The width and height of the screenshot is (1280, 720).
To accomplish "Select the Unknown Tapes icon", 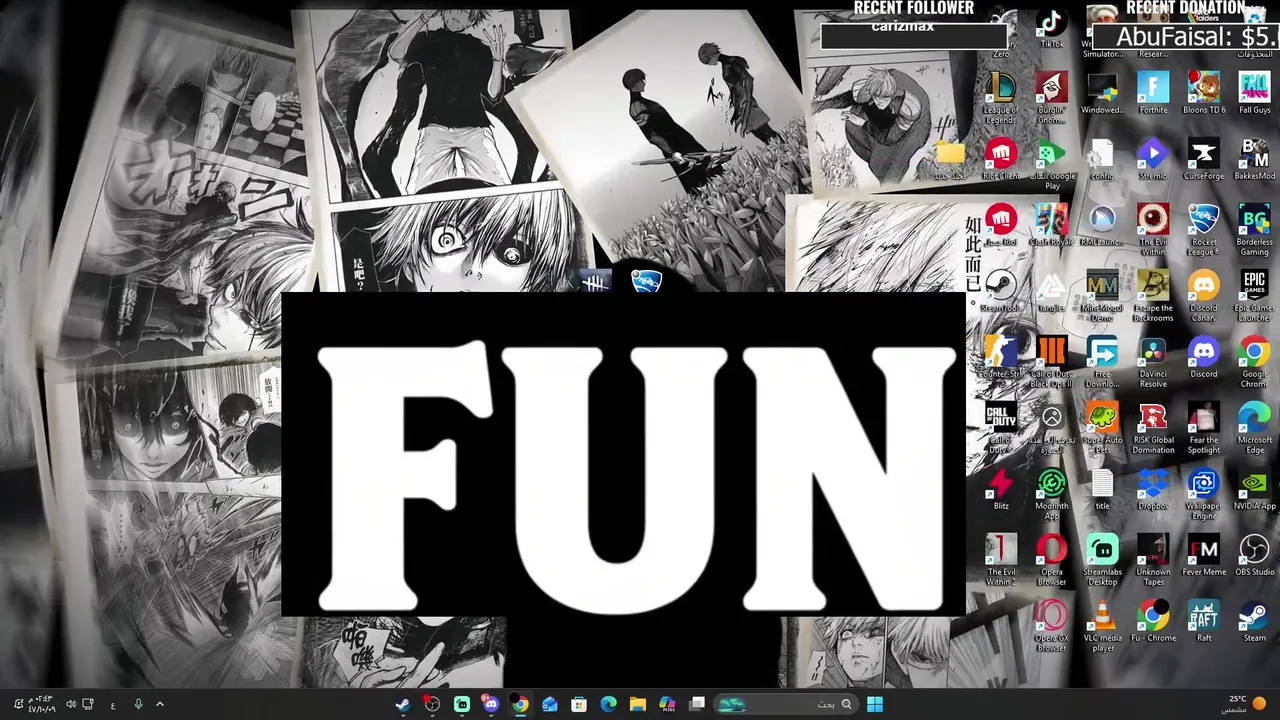I will (1153, 560).
